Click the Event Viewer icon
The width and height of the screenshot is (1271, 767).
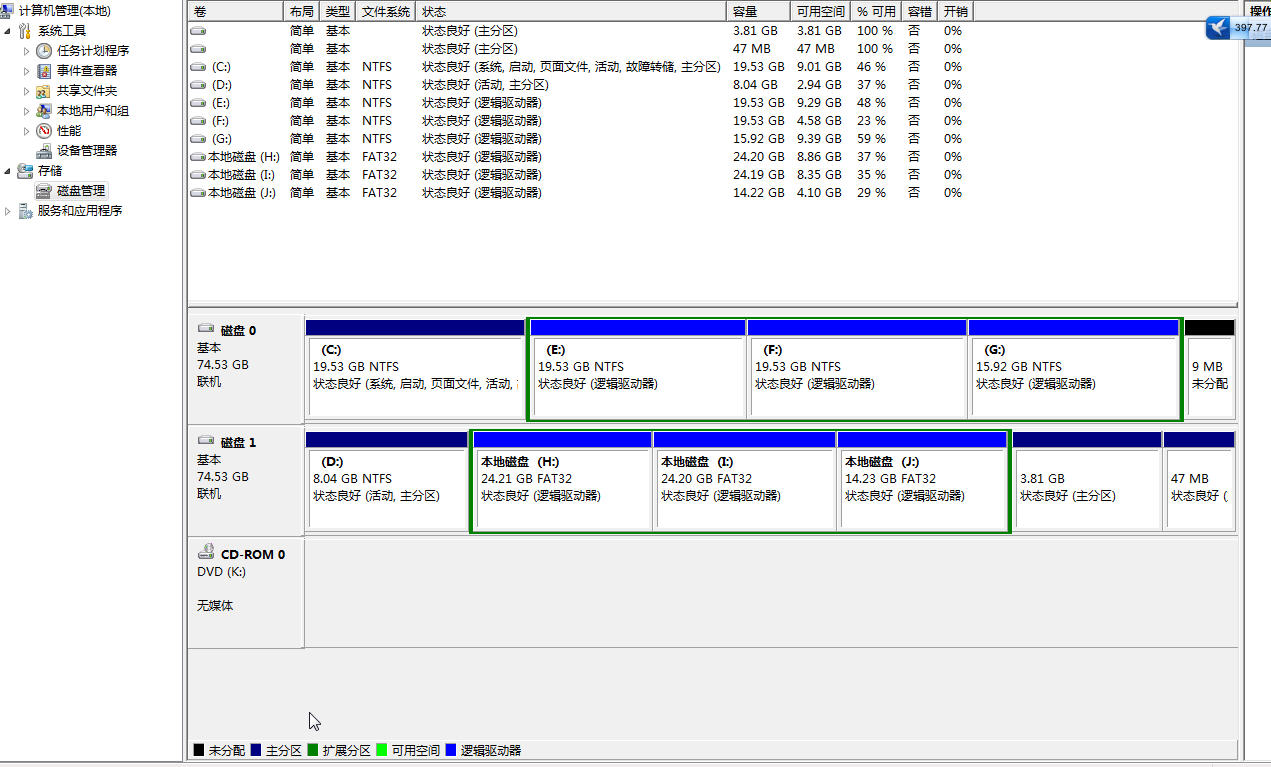(x=44, y=71)
